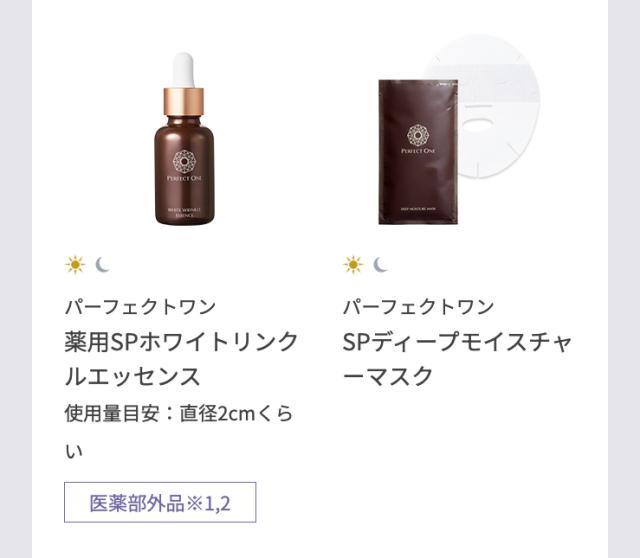Click the PERFECT ONE text on the pouch
The image size is (640, 558).
click(x=418, y=151)
